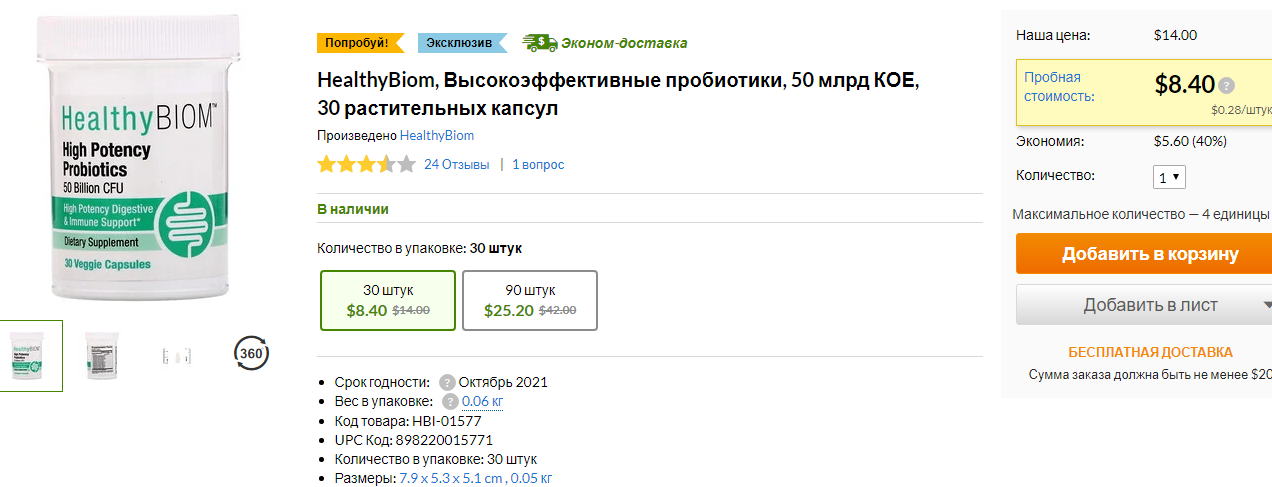Click 'Добавить в корзину' button

click(1144, 254)
